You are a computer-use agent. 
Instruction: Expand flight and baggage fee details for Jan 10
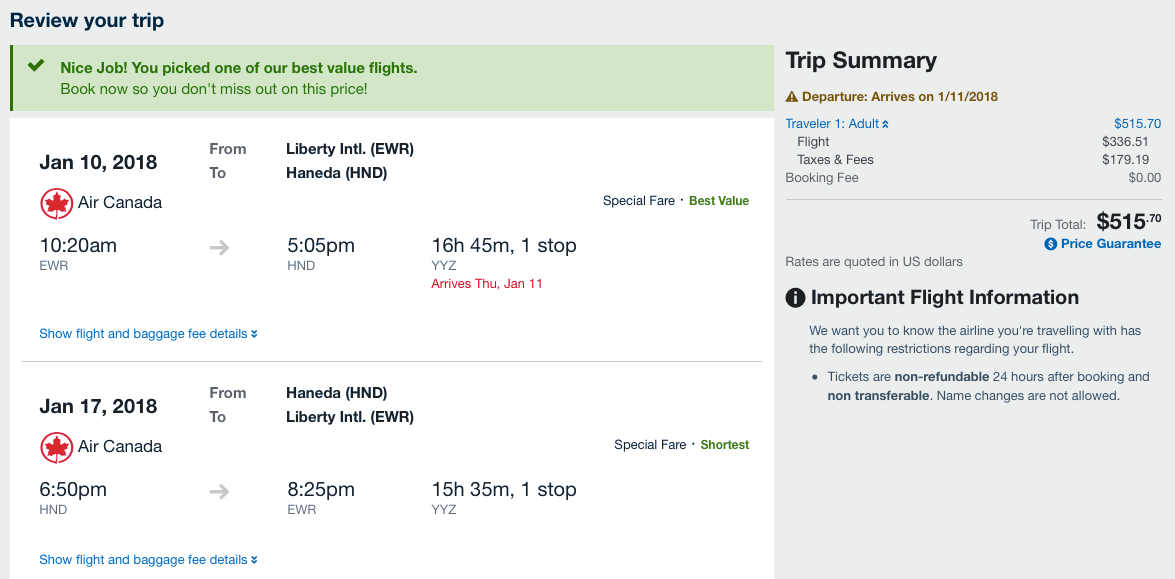148,334
